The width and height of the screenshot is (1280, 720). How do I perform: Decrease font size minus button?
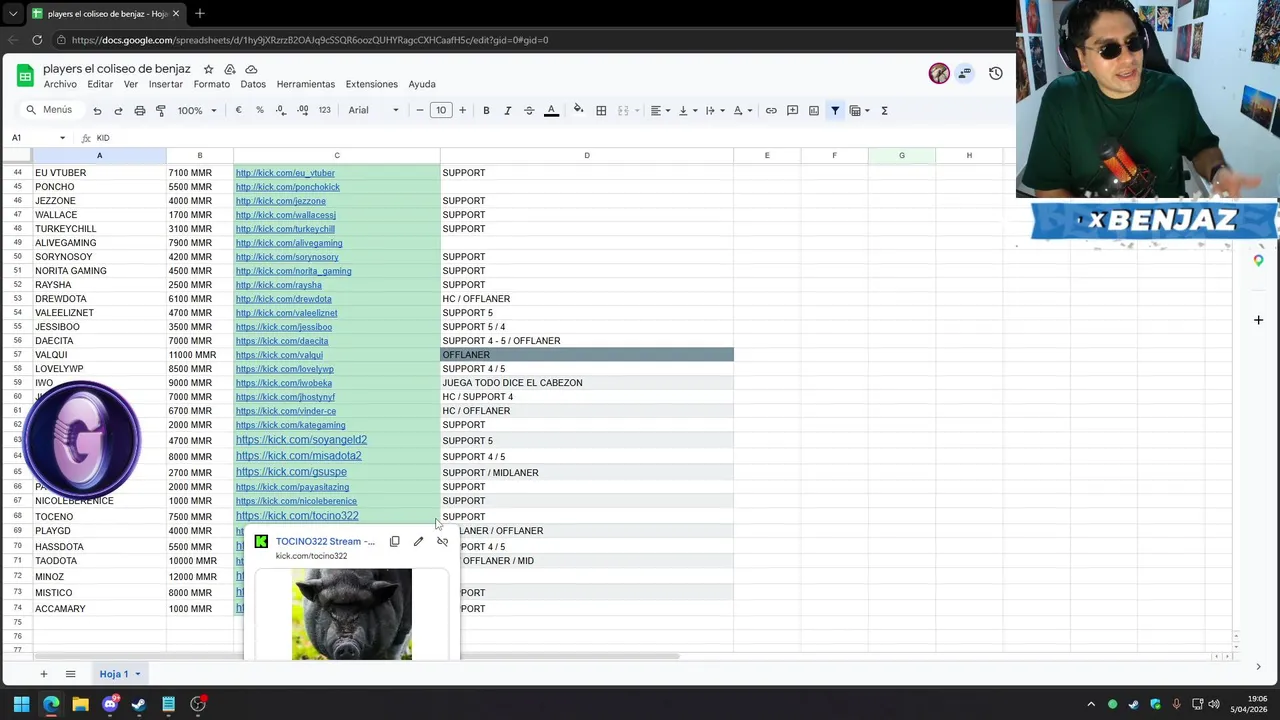(x=420, y=111)
